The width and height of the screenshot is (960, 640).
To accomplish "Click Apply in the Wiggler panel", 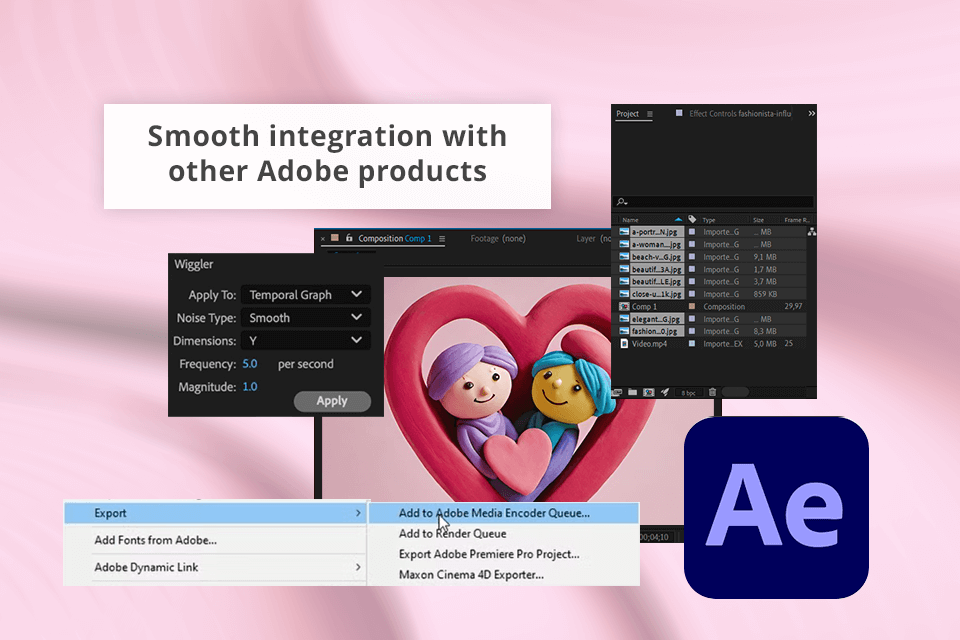I will (x=332, y=401).
